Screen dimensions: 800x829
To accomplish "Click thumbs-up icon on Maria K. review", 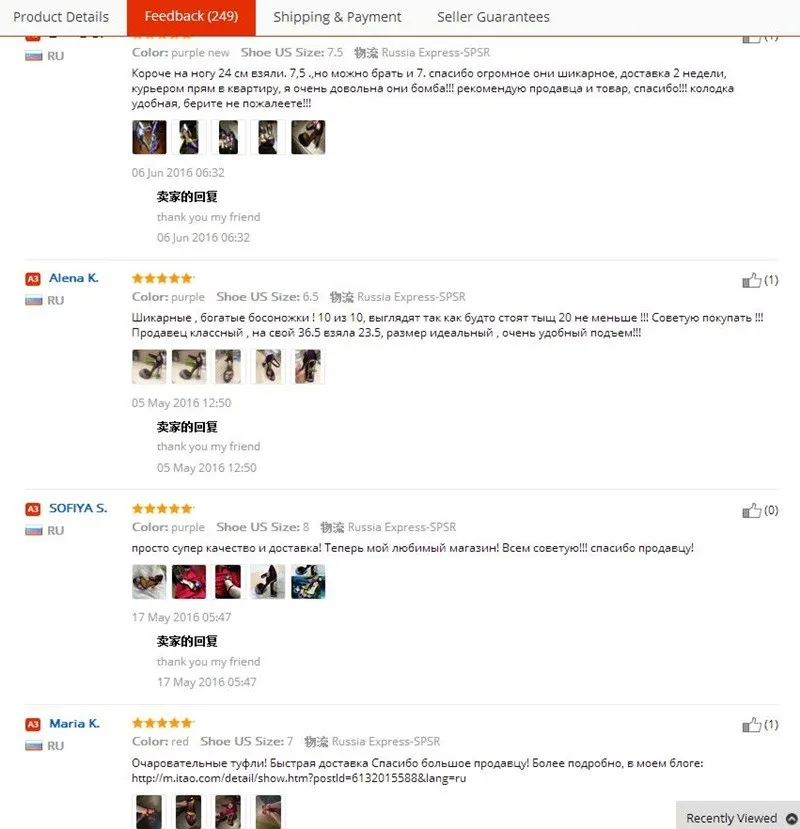I will [751, 724].
